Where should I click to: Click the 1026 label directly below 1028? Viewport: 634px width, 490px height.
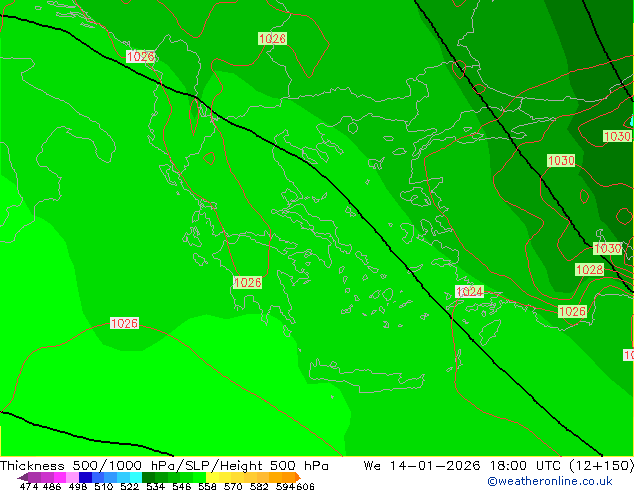(572, 311)
